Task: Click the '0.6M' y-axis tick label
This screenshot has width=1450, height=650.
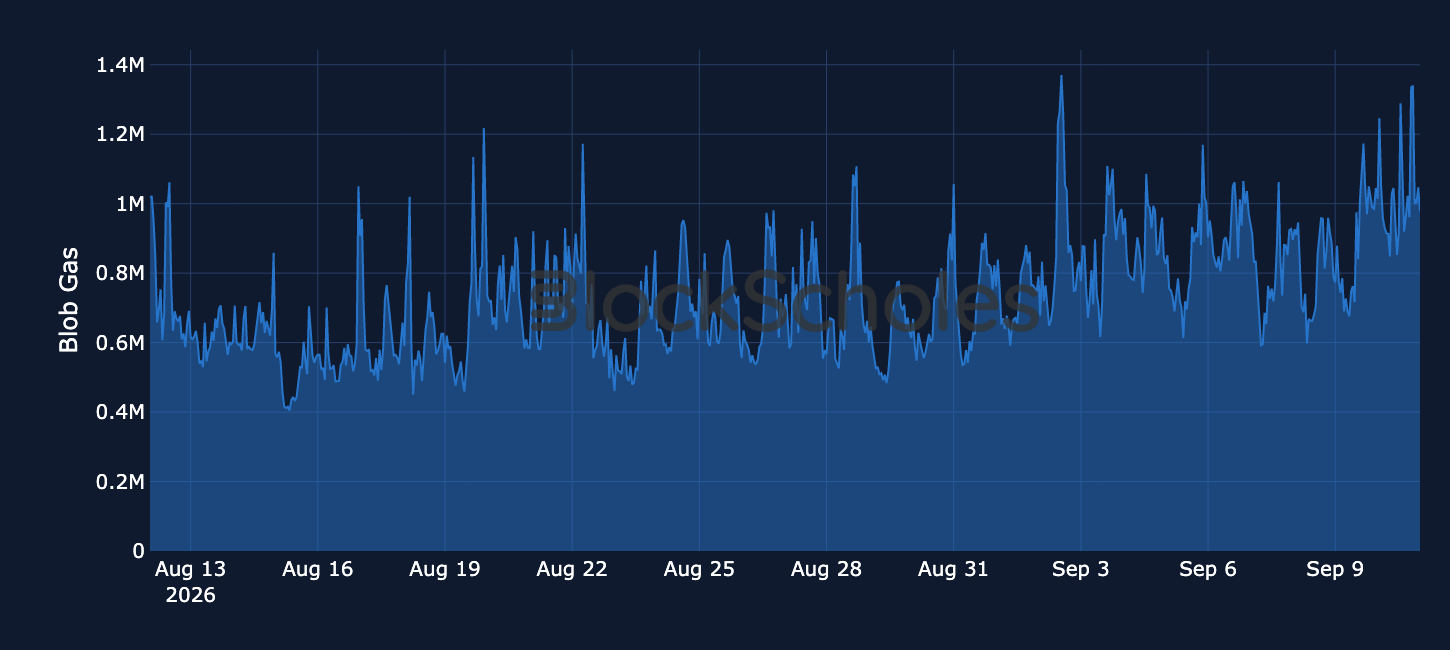Action: click(121, 343)
